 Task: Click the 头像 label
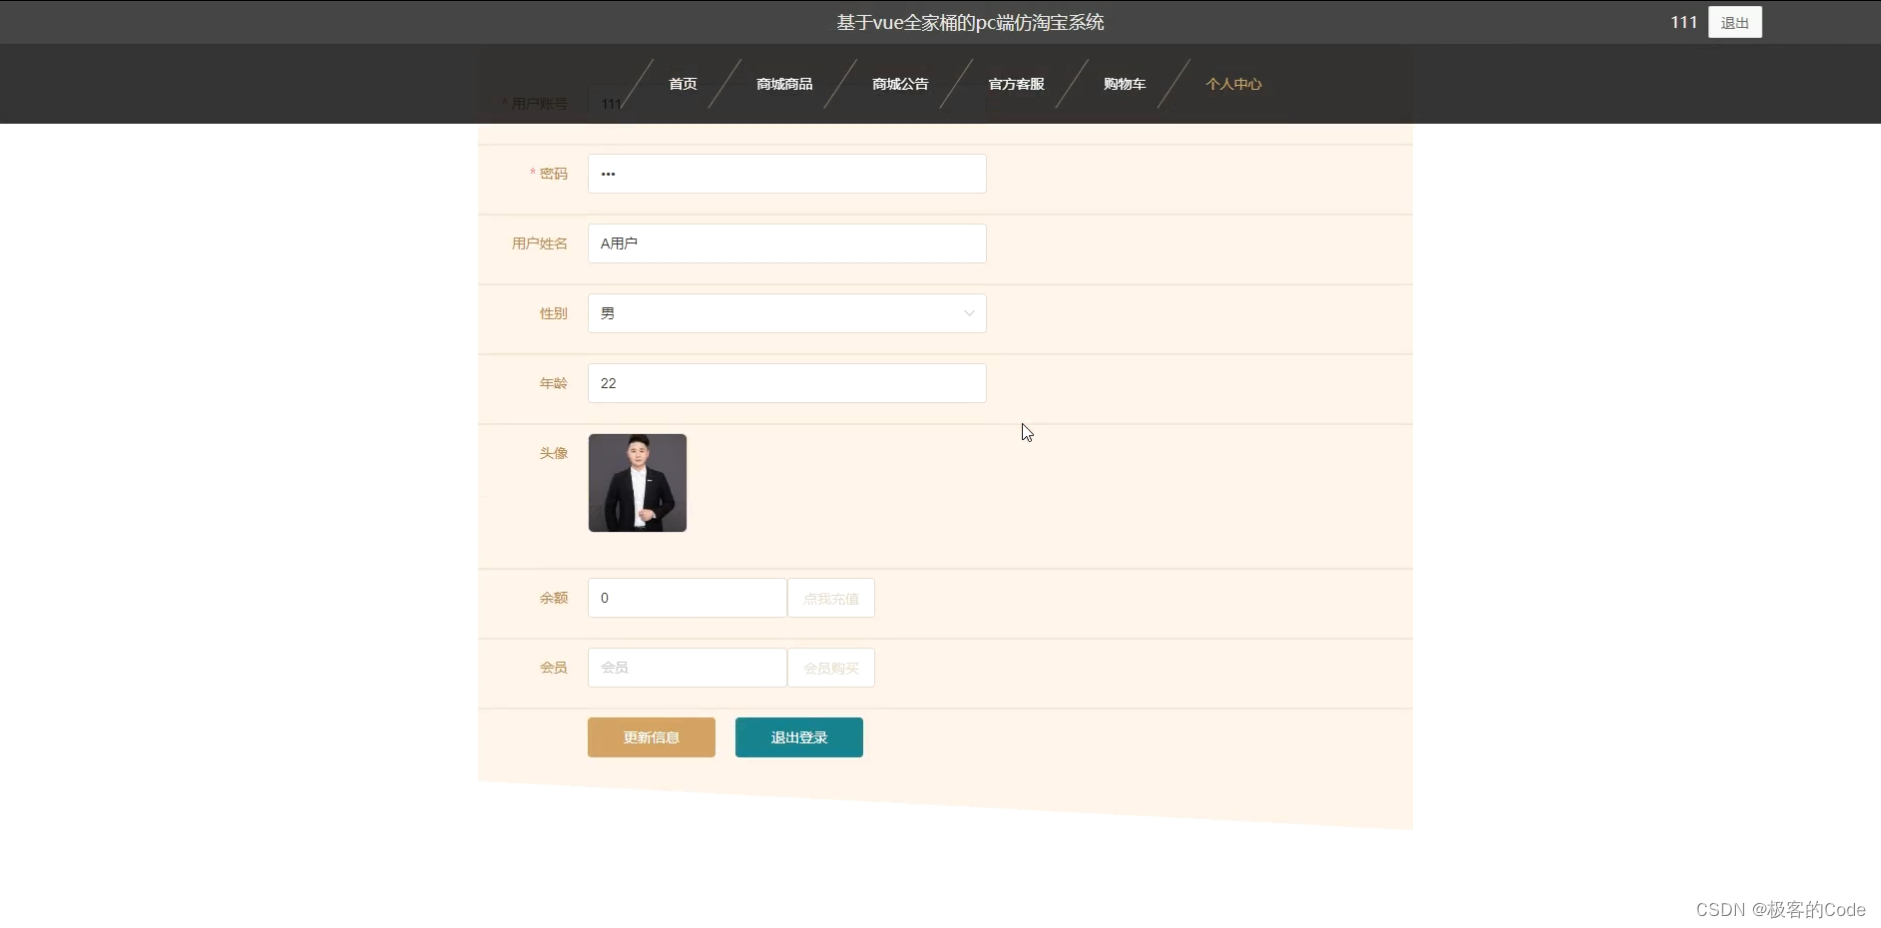tap(553, 453)
